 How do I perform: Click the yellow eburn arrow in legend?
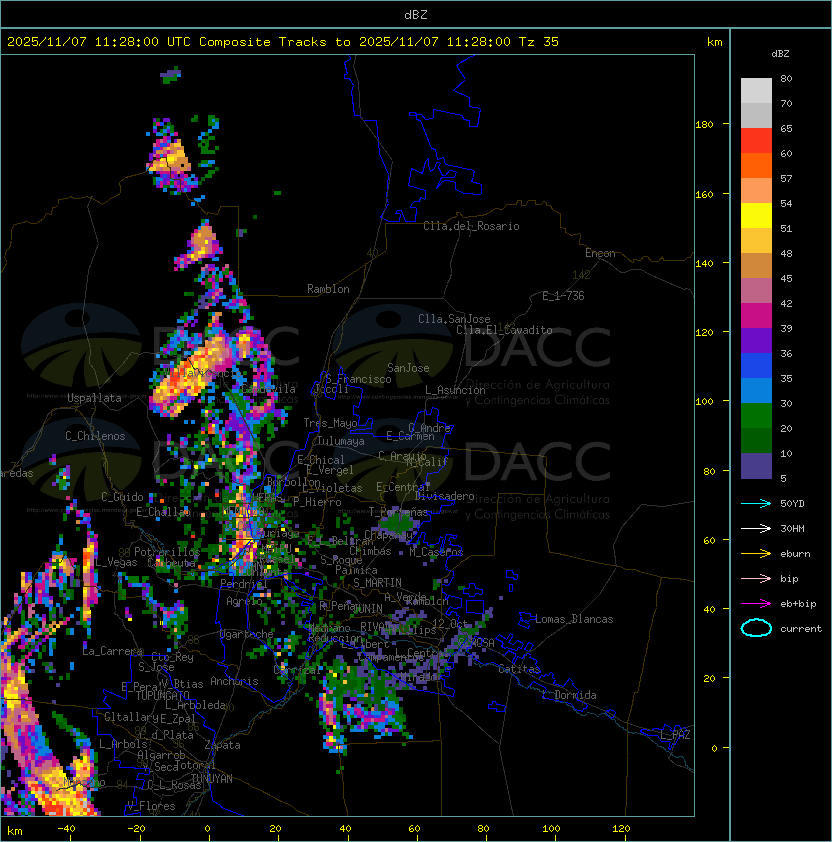point(756,554)
